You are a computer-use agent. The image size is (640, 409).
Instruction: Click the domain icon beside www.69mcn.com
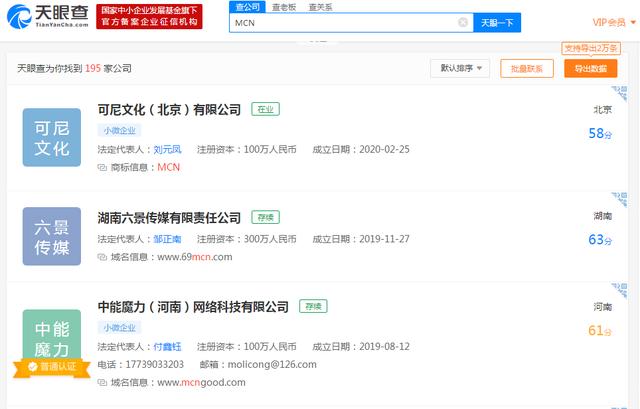[102, 257]
